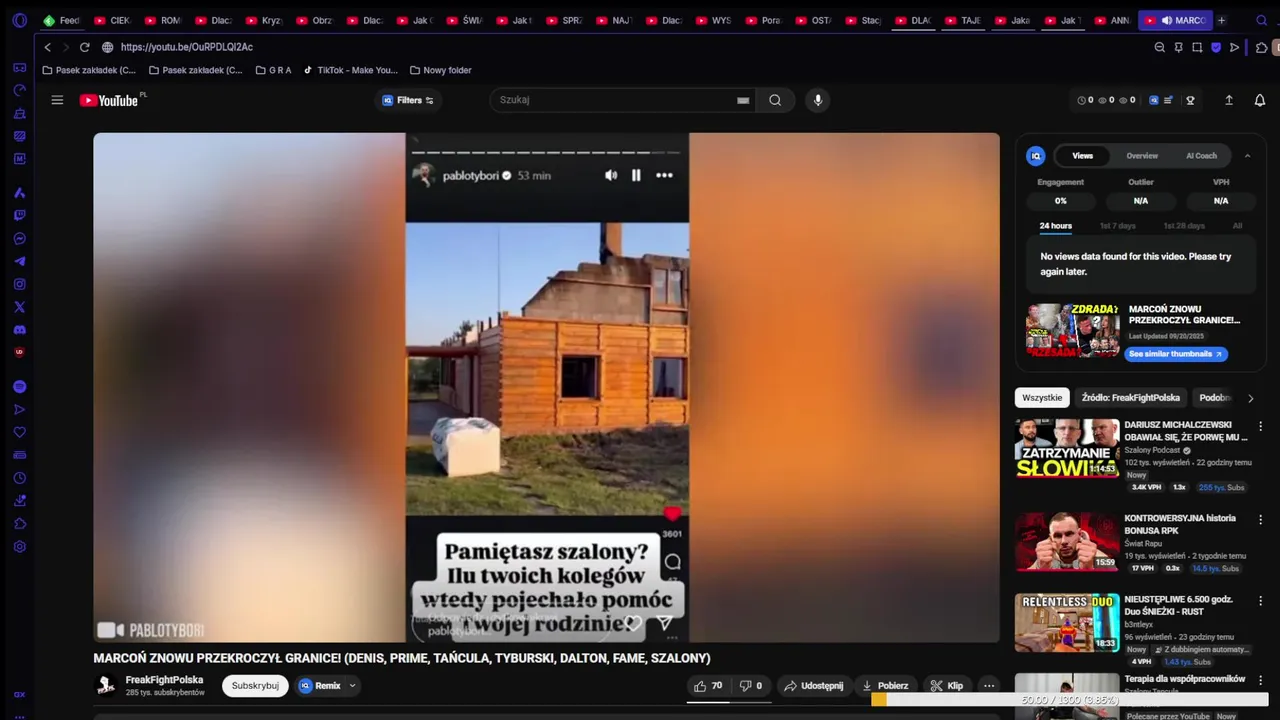
Task: Select the All time range
Action: 1237,226
